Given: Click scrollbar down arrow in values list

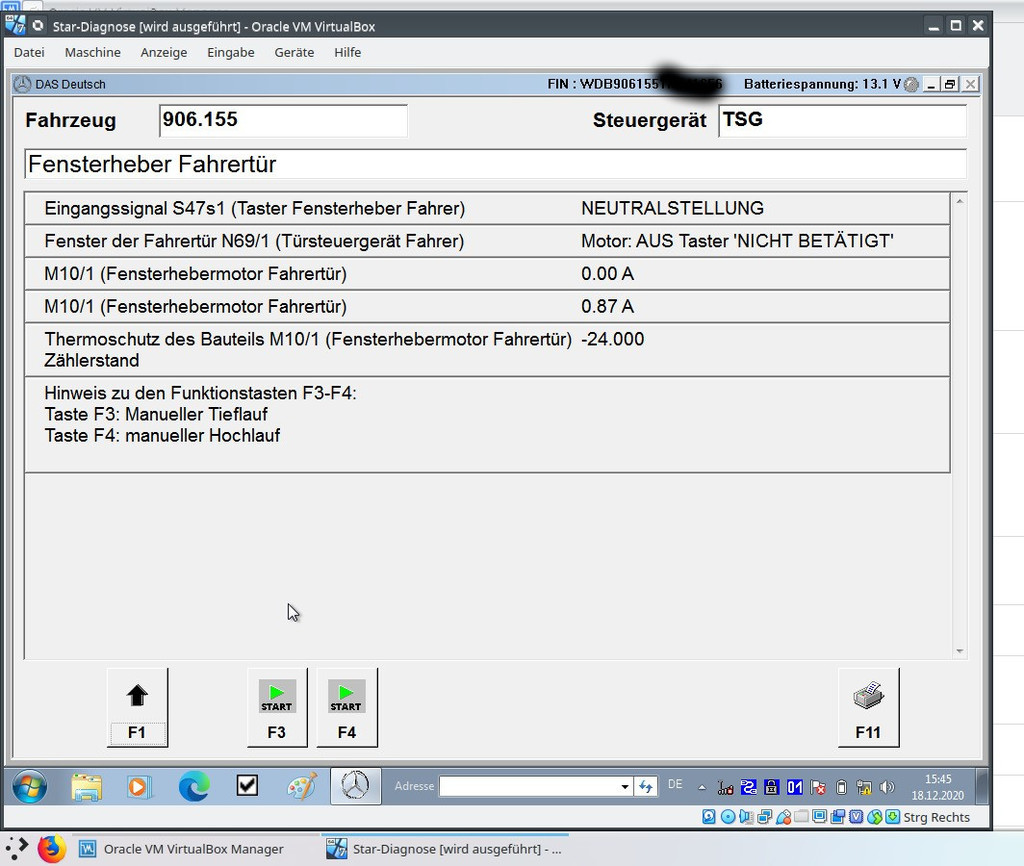Looking at the screenshot, I should 959,650.
